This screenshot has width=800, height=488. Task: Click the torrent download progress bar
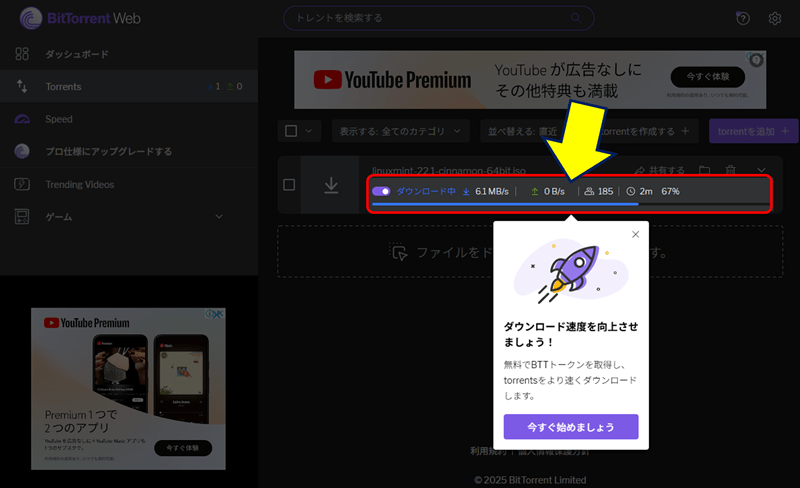pos(570,204)
